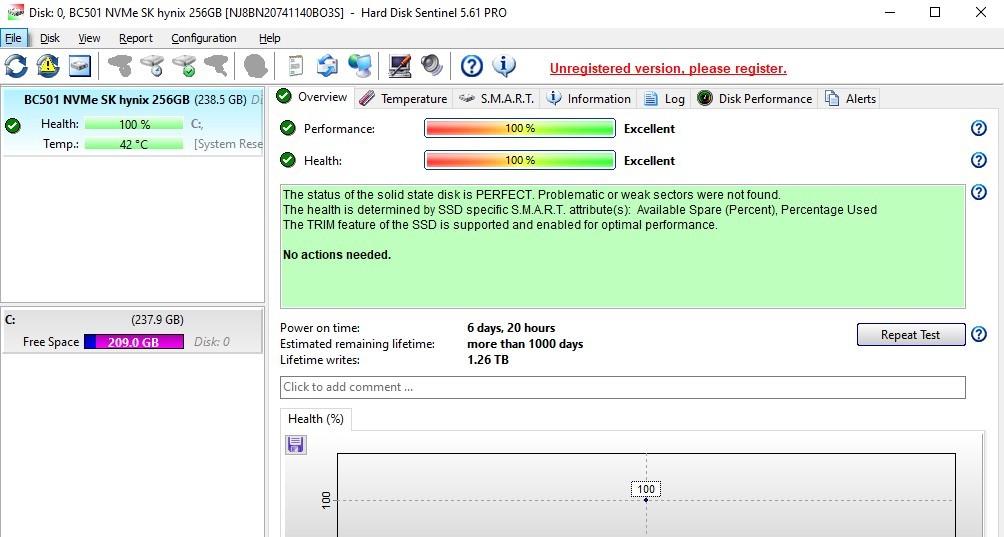This screenshot has height=537, width=1004.
Task: Open the Help menu
Action: point(270,38)
